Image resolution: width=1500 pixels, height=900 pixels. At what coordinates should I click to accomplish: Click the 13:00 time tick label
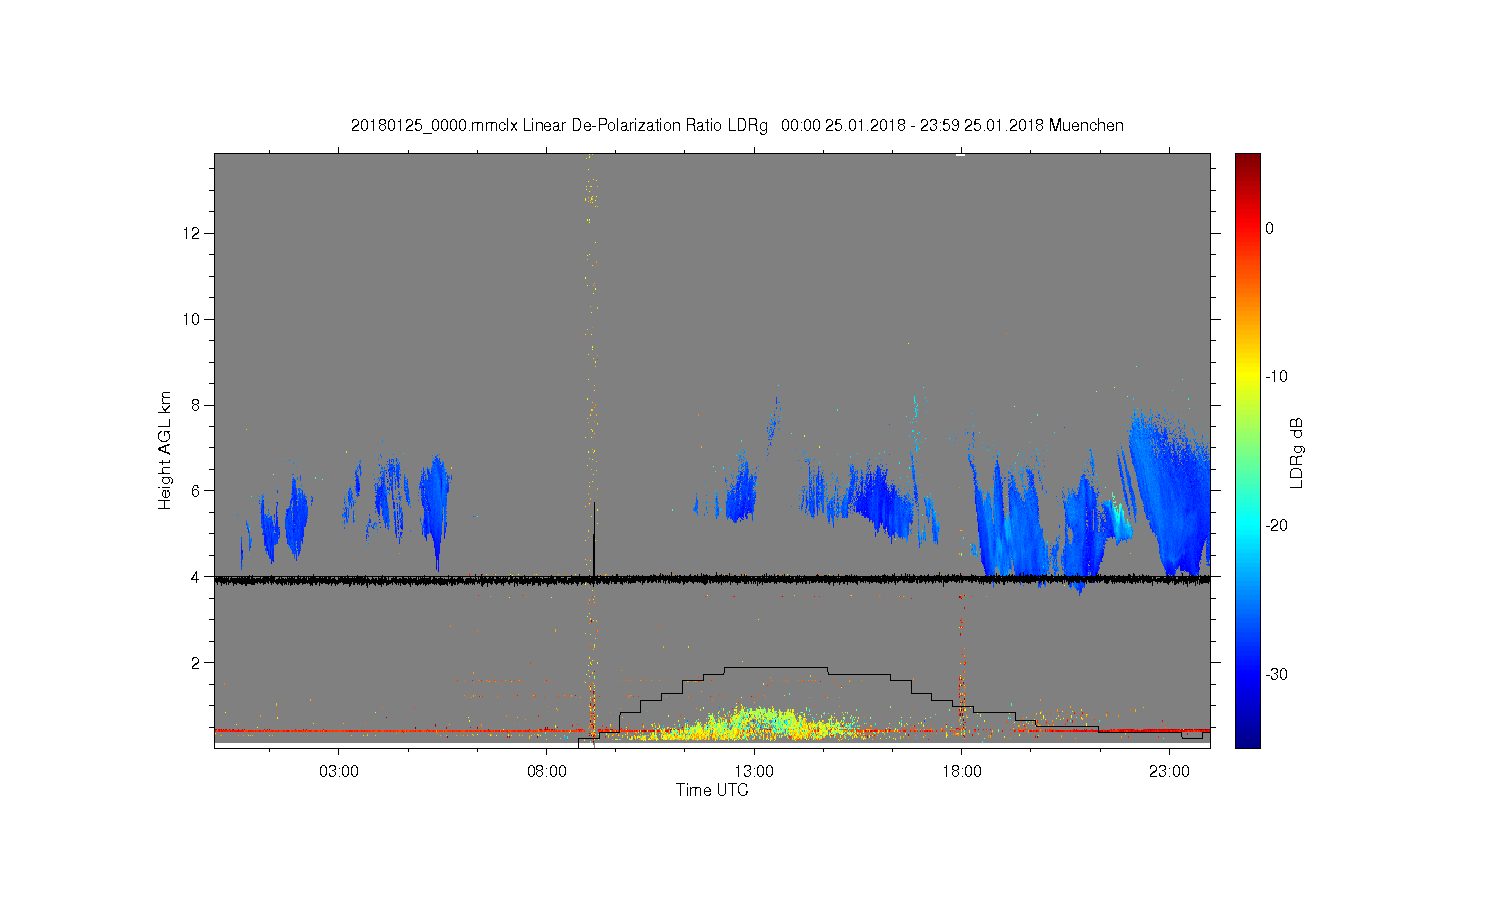[754, 772]
